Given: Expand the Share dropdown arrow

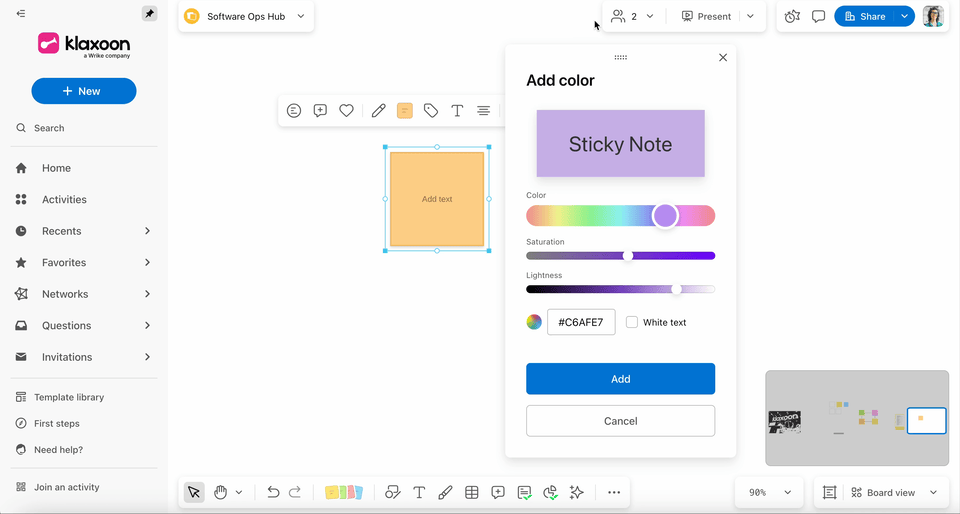Looking at the screenshot, I should click(x=904, y=17).
